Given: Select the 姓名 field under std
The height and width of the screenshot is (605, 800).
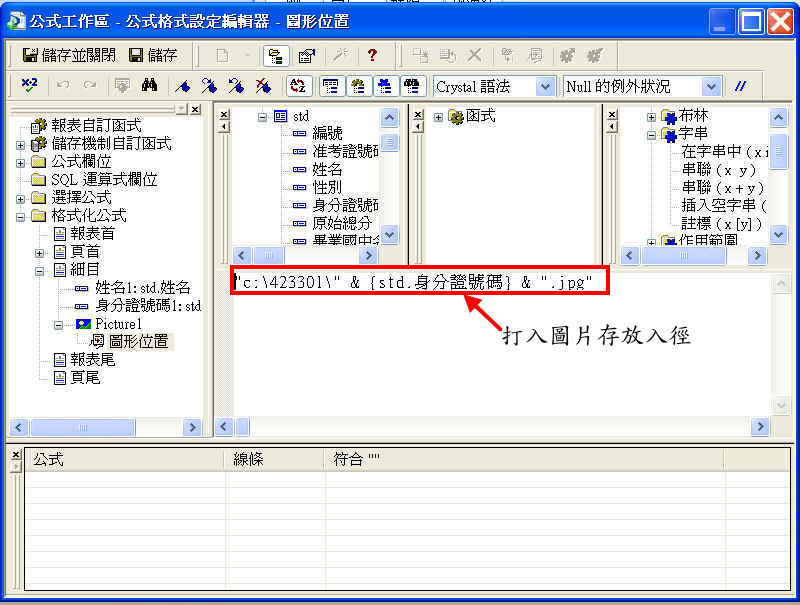Looking at the screenshot, I should (x=327, y=170).
